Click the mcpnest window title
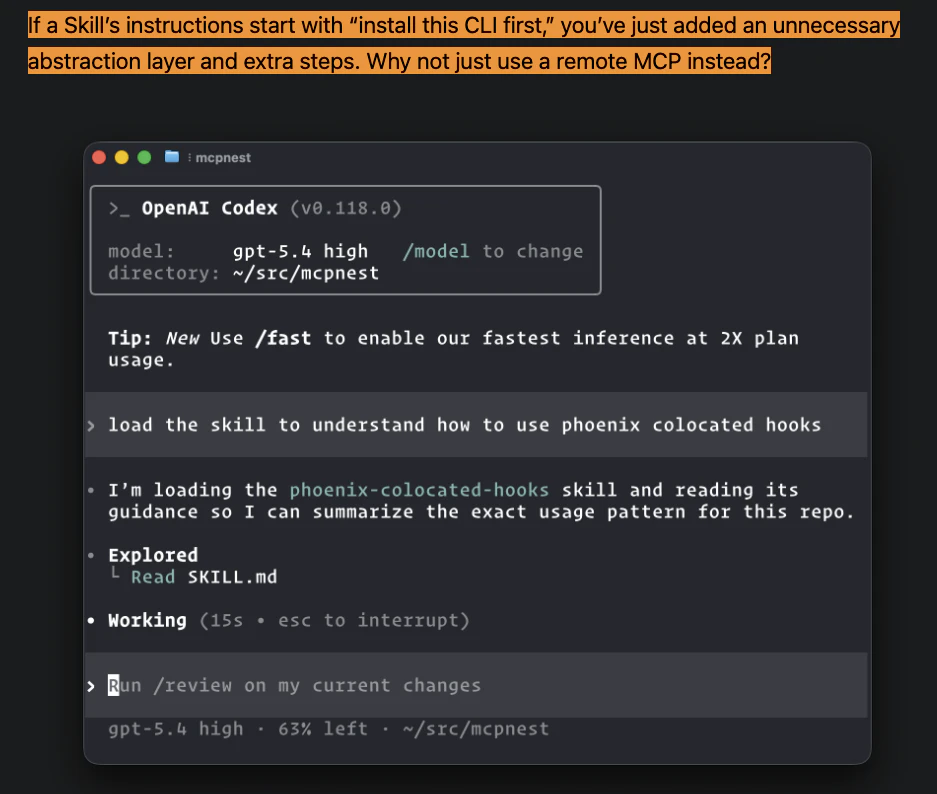This screenshot has width=937, height=794. tap(223, 158)
